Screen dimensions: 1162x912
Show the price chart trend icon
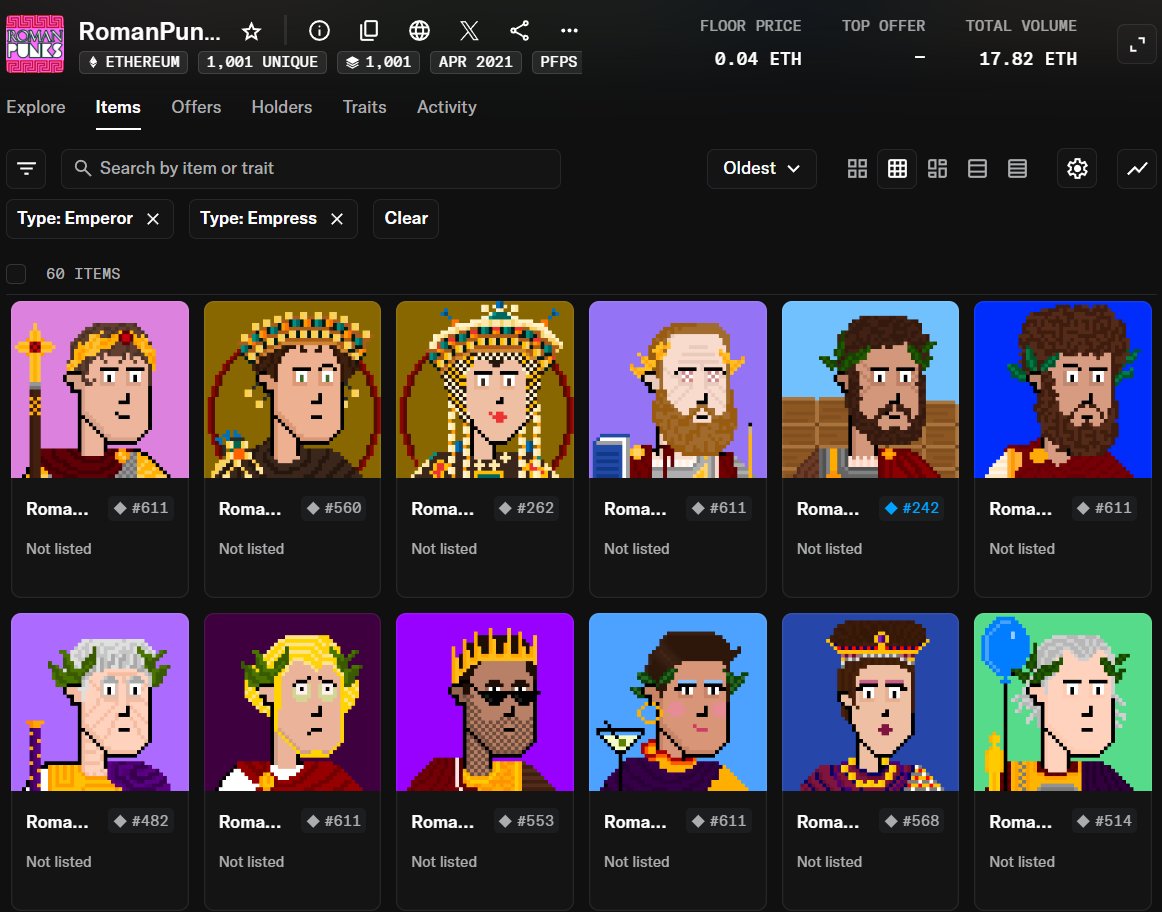coord(1137,169)
